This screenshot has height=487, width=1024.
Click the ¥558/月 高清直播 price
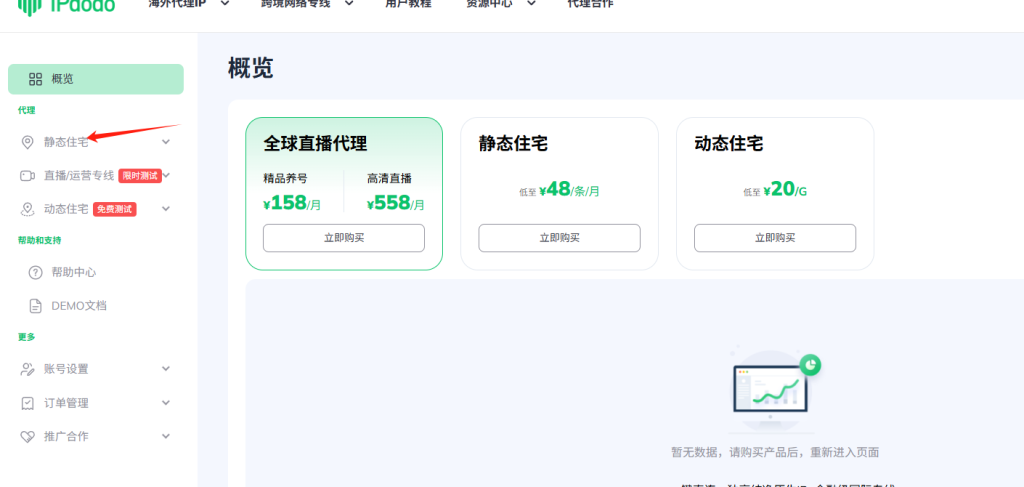pyautogui.click(x=396, y=204)
